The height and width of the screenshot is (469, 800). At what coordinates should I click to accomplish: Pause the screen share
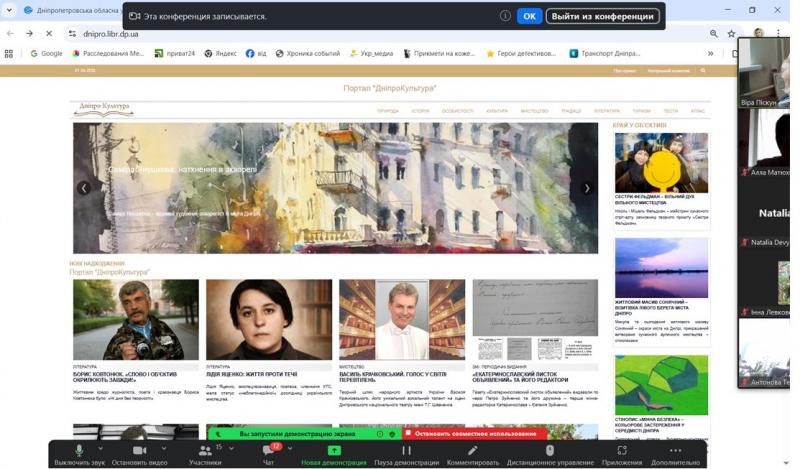pyautogui.click(x=406, y=452)
